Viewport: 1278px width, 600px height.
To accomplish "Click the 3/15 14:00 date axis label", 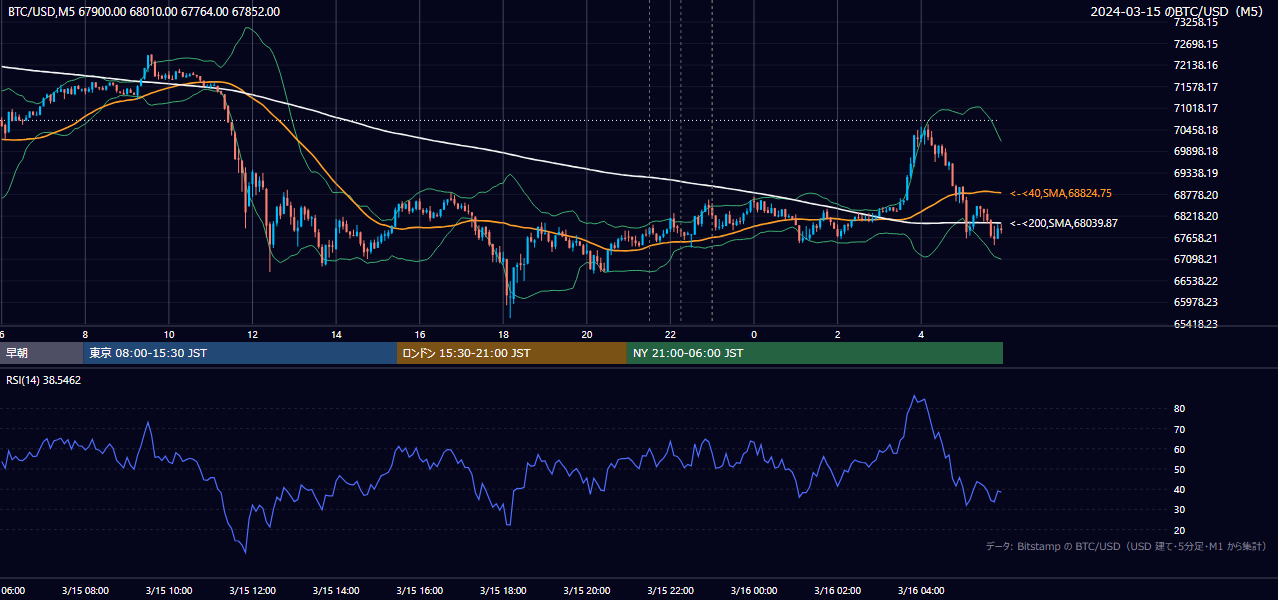I will (336, 590).
